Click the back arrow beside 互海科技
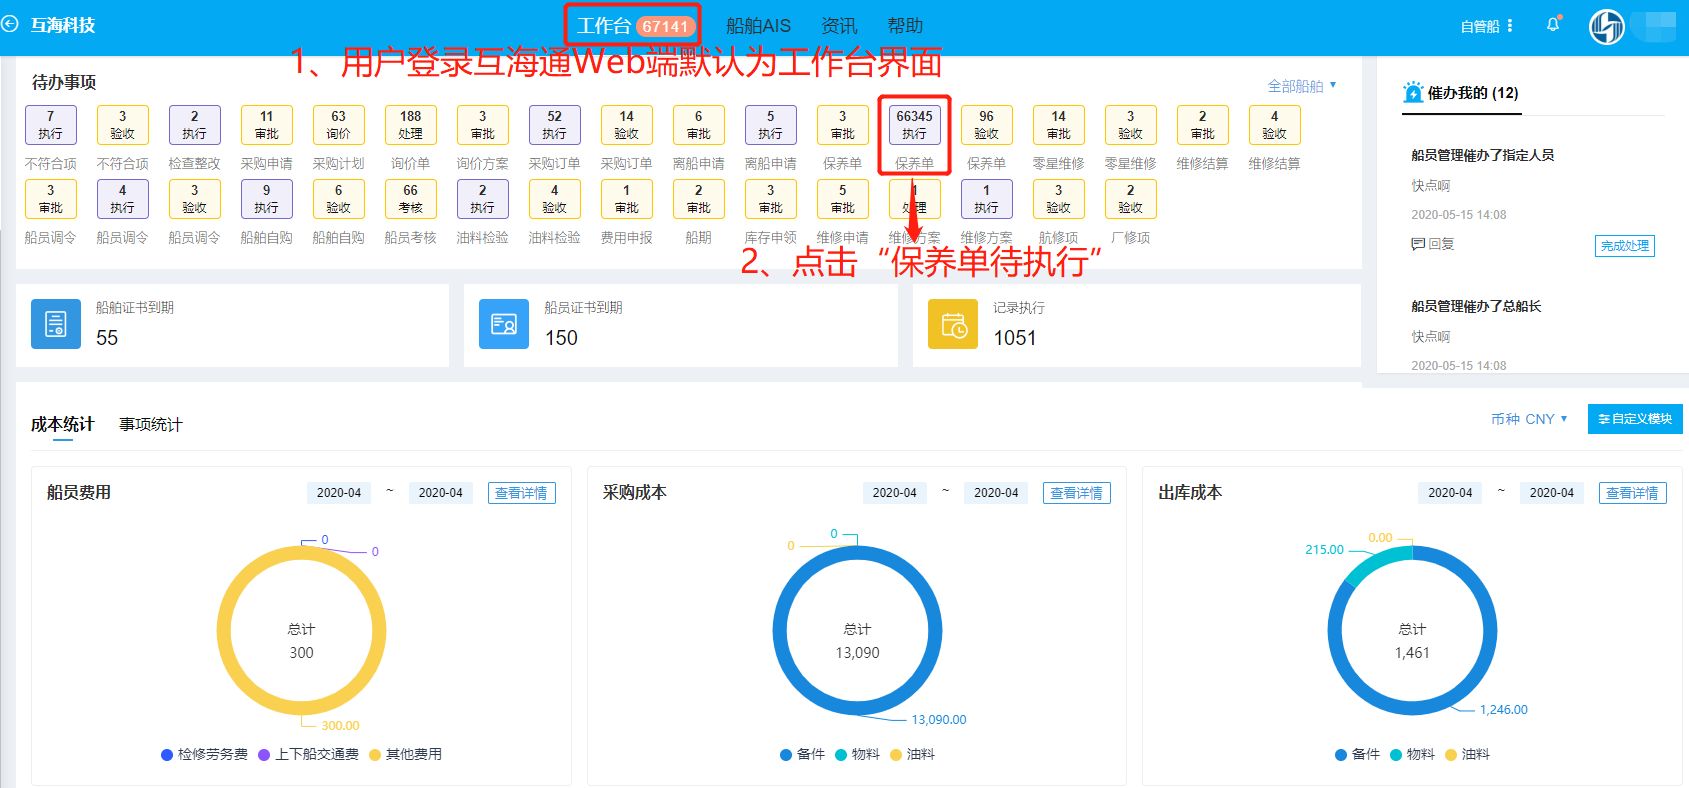The width and height of the screenshot is (1689, 788). [x=10, y=23]
